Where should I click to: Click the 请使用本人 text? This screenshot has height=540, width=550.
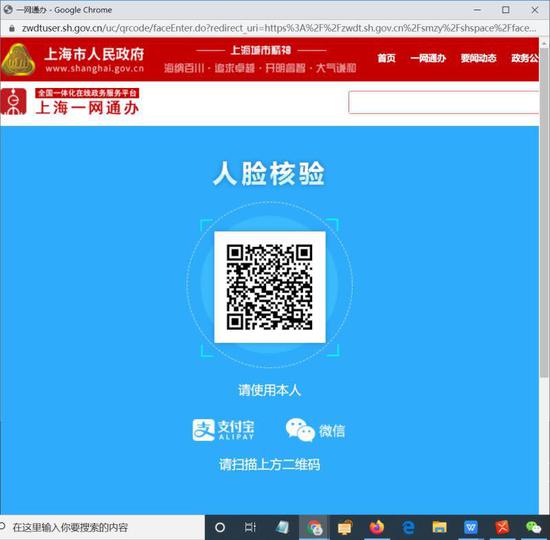point(269,390)
